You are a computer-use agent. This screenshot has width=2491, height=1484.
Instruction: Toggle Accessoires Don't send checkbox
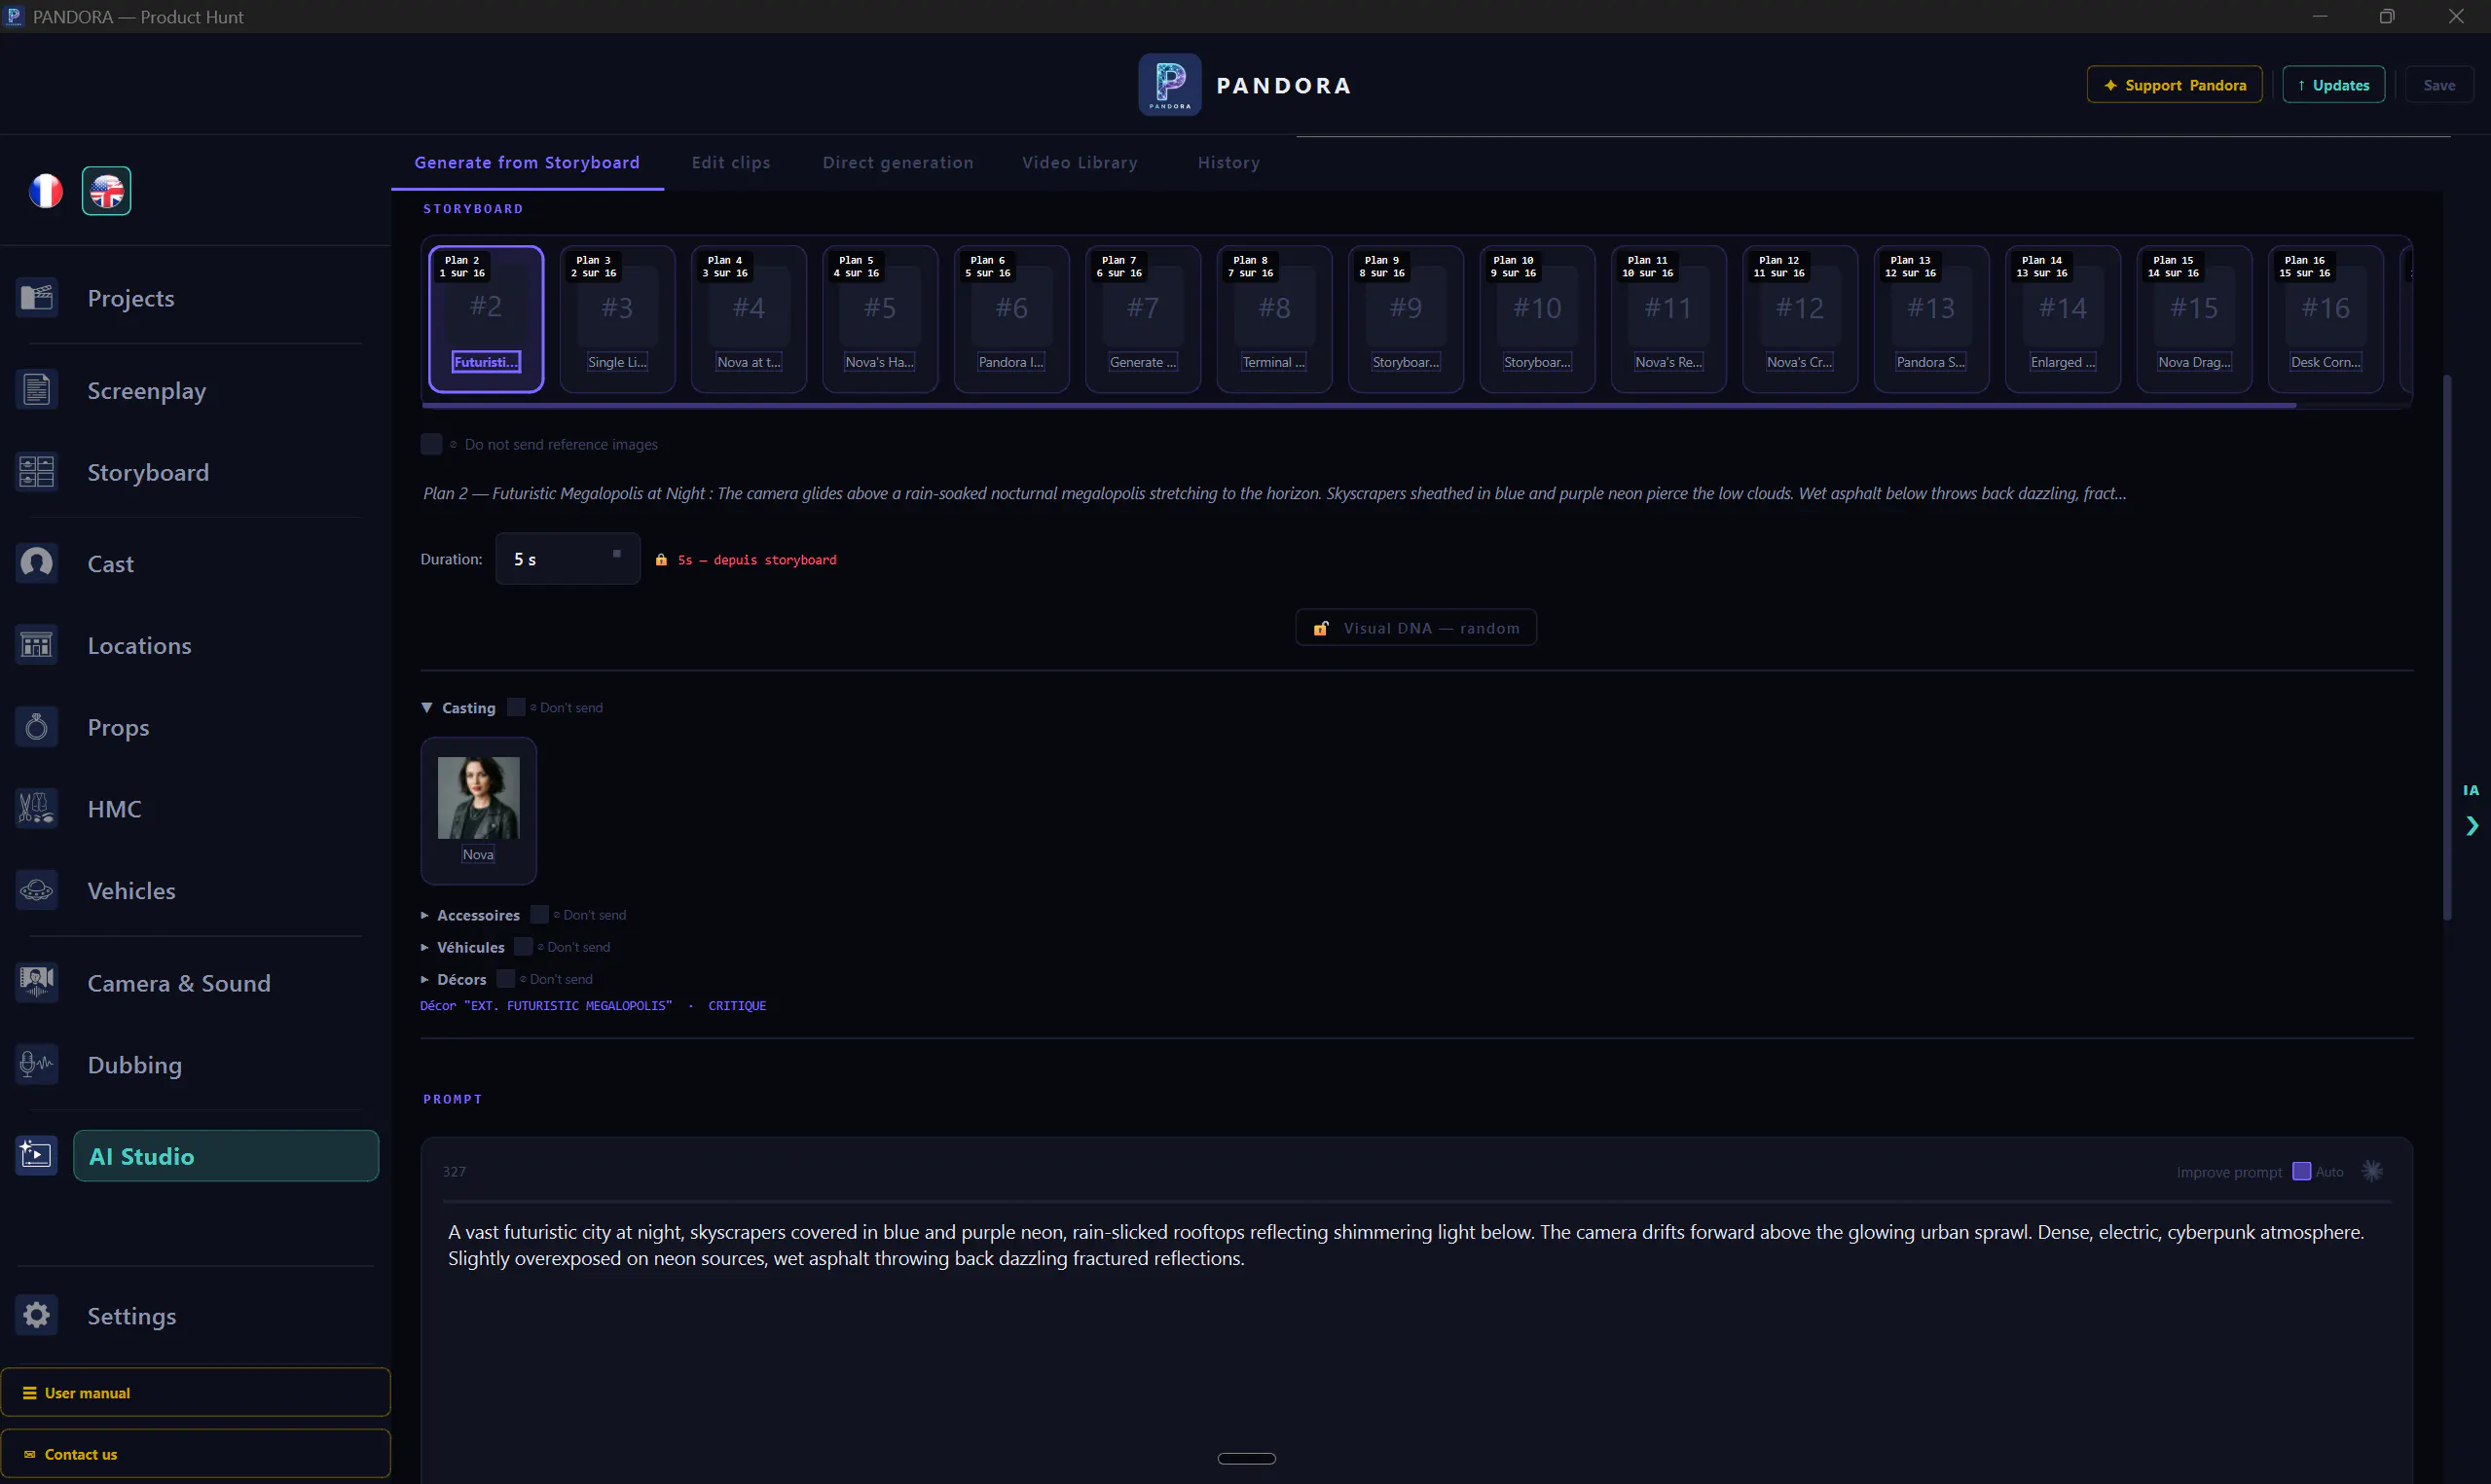(x=539, y=914)
